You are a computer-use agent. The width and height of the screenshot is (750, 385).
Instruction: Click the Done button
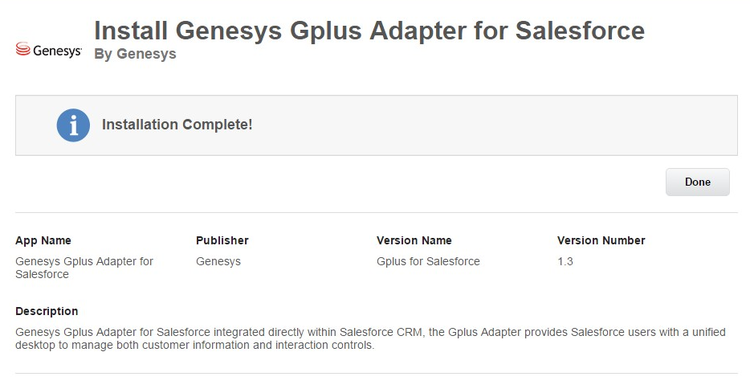[x=697, y=182]
